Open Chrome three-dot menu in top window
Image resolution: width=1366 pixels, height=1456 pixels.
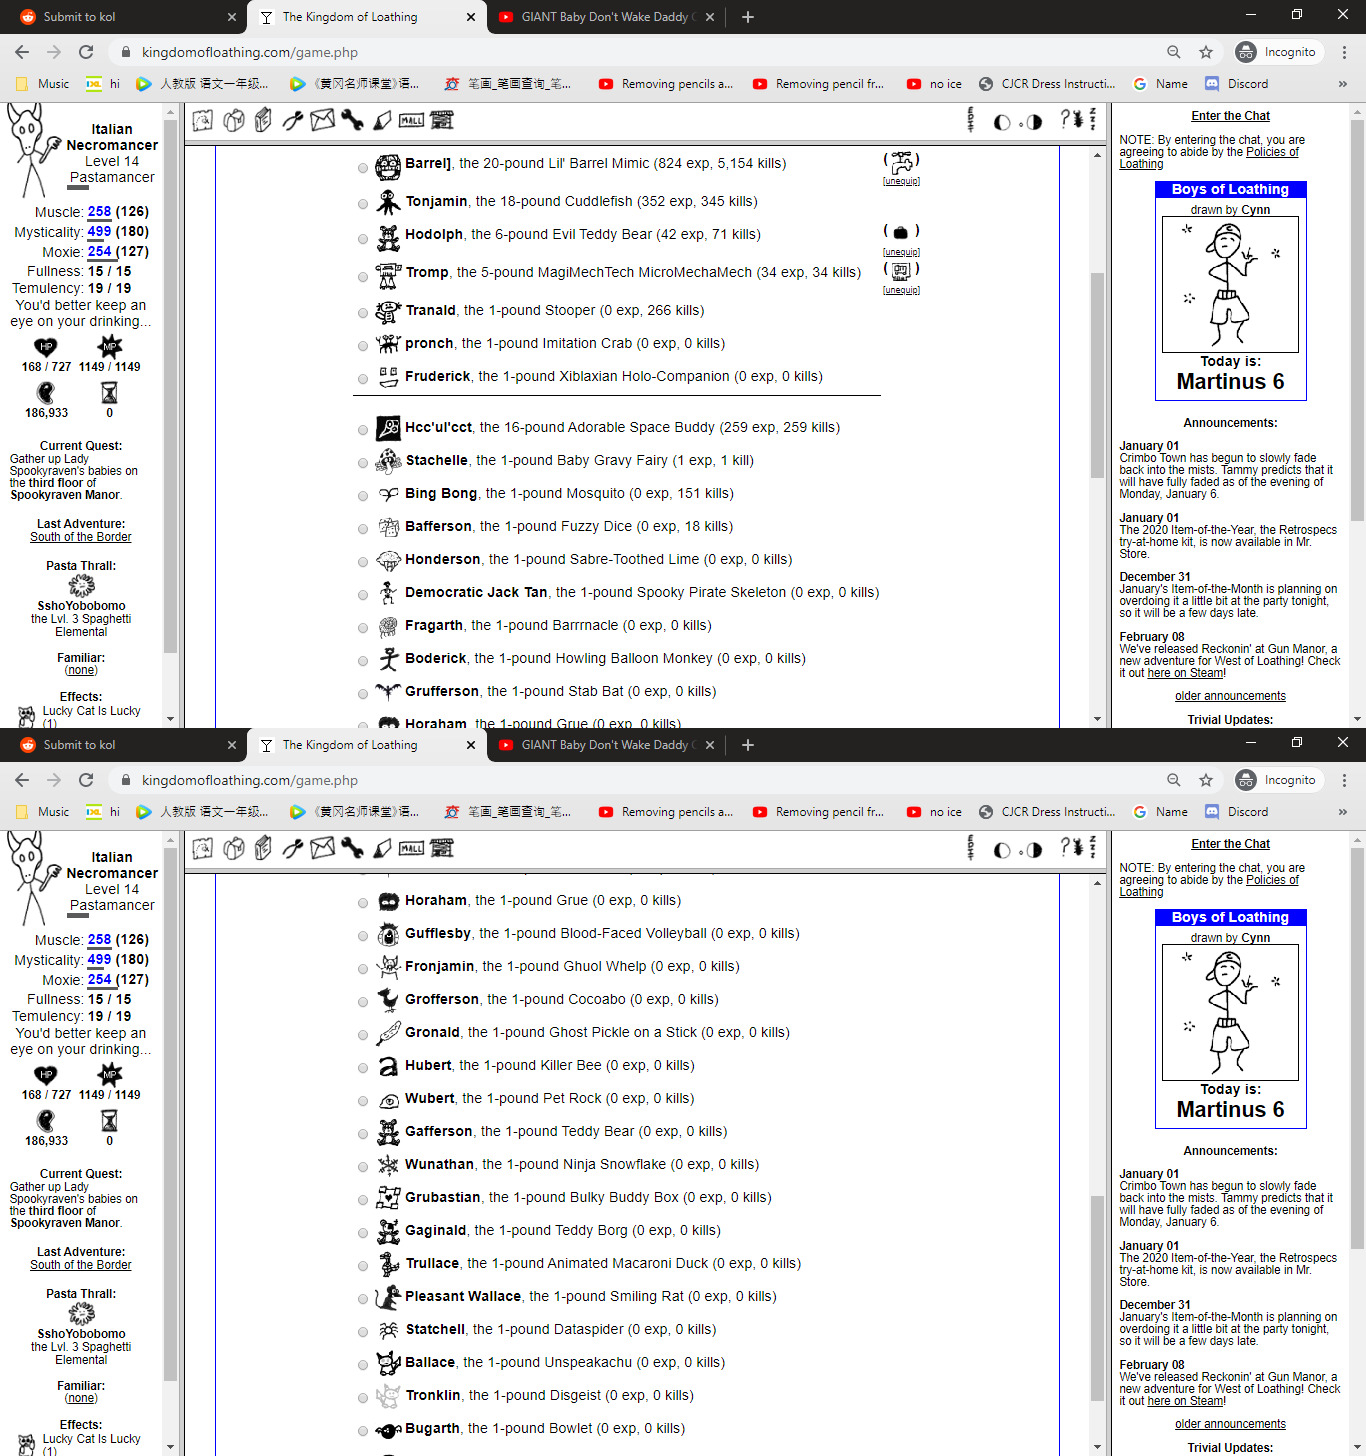1344,52
